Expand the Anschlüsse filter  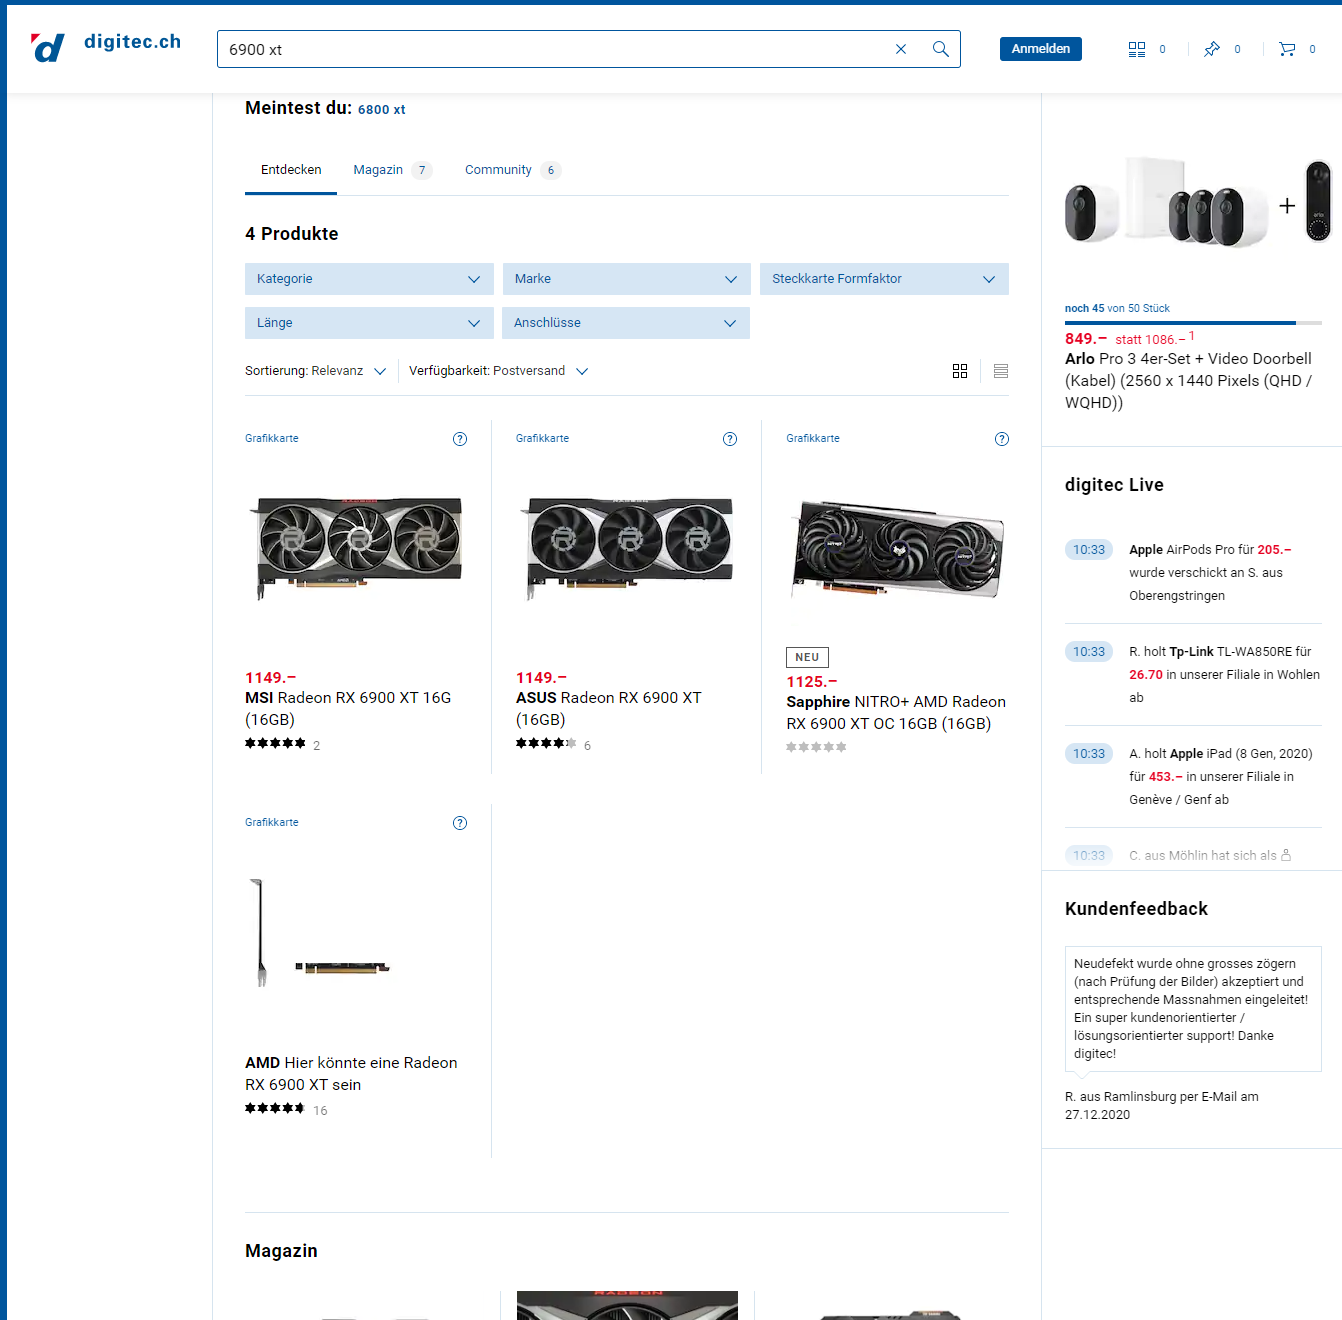tap(626, 323)
